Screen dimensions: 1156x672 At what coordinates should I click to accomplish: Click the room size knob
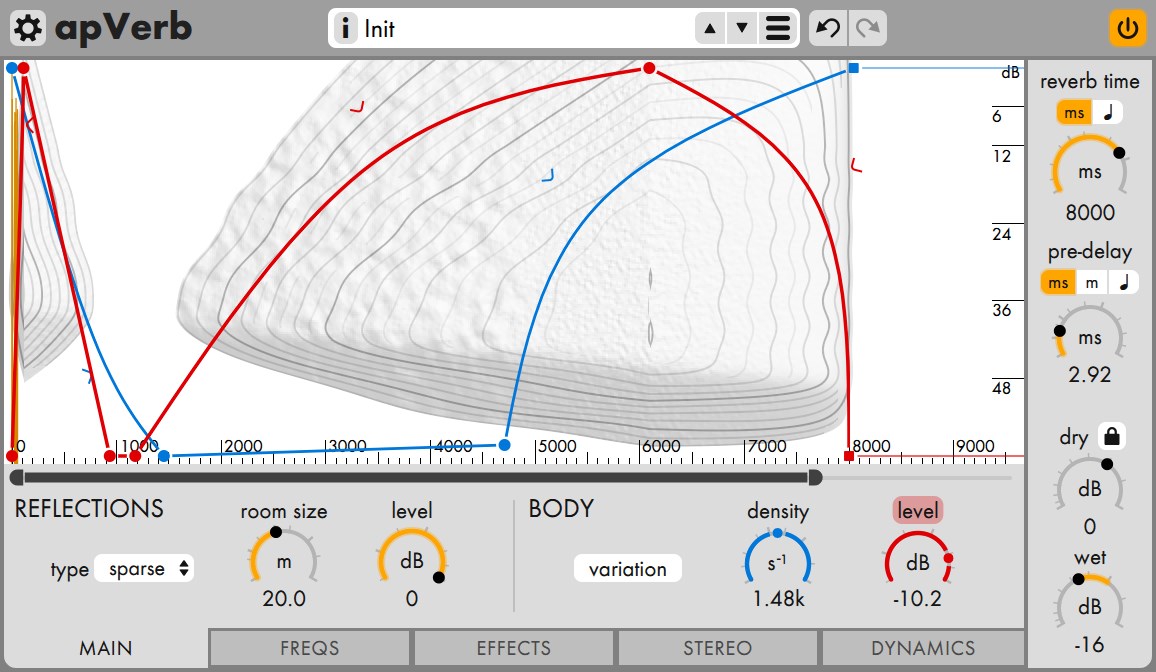tap(284, 562)
